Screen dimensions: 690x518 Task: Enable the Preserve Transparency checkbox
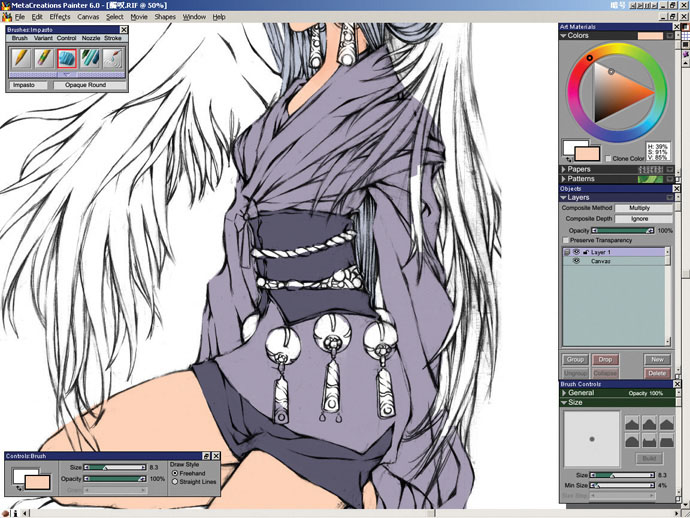565,241
